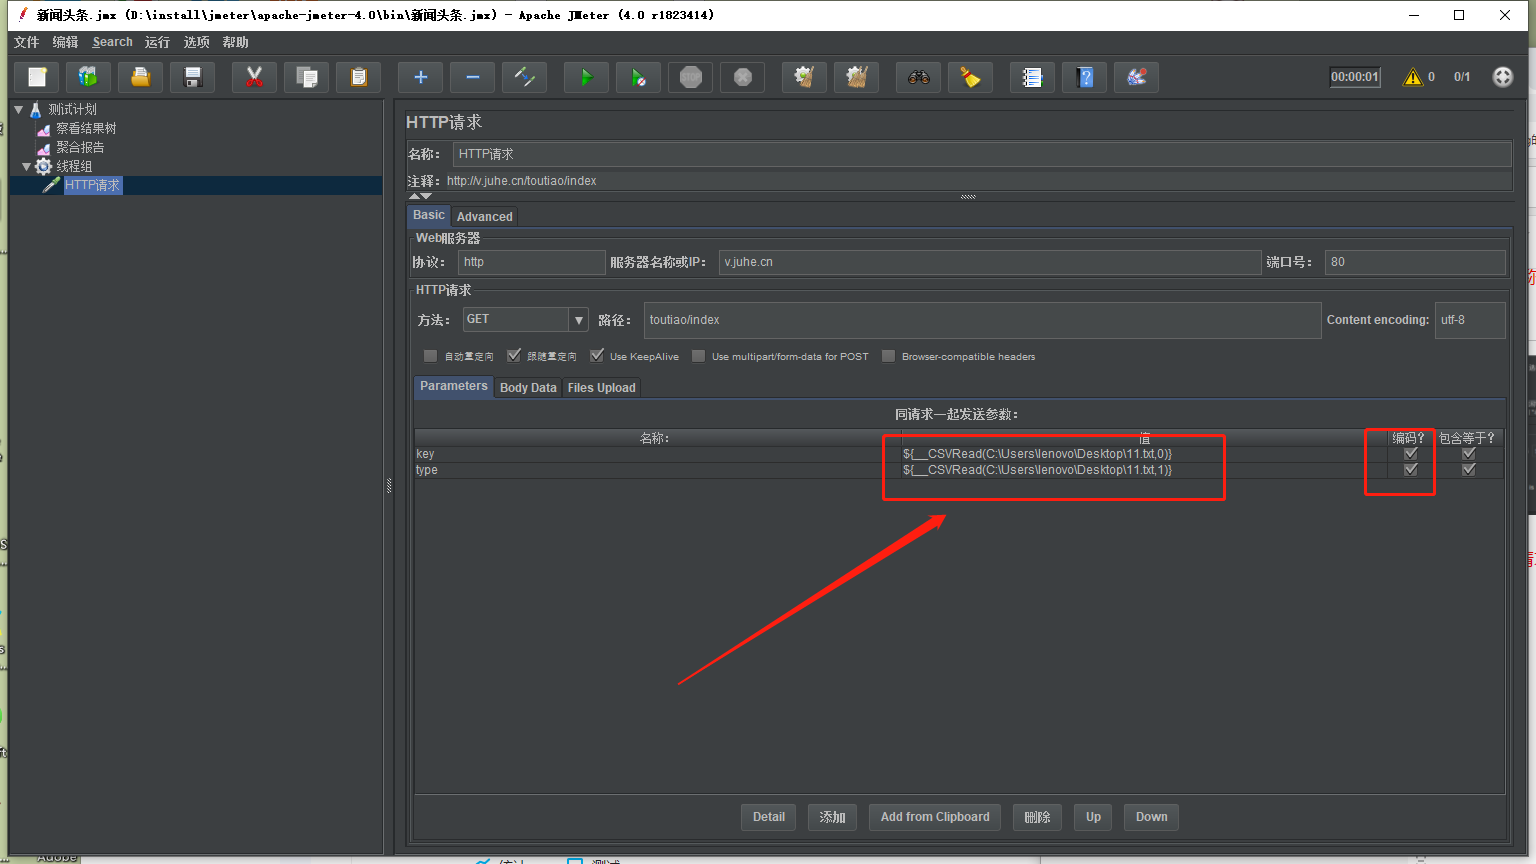Viewport: 1536px width, 864px height.
Task: Click the 路径 field toutiao/index
Action: (982, 320)
